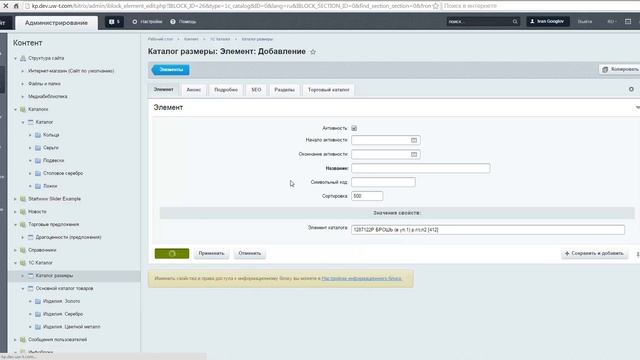Click the blue Элементы back button
640x360 pixels.
click(171, 70)
